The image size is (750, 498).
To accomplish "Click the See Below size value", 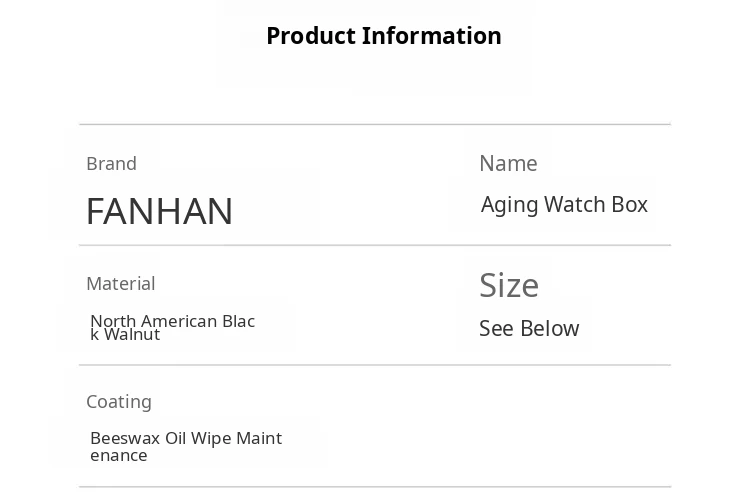I will point(529,329).
